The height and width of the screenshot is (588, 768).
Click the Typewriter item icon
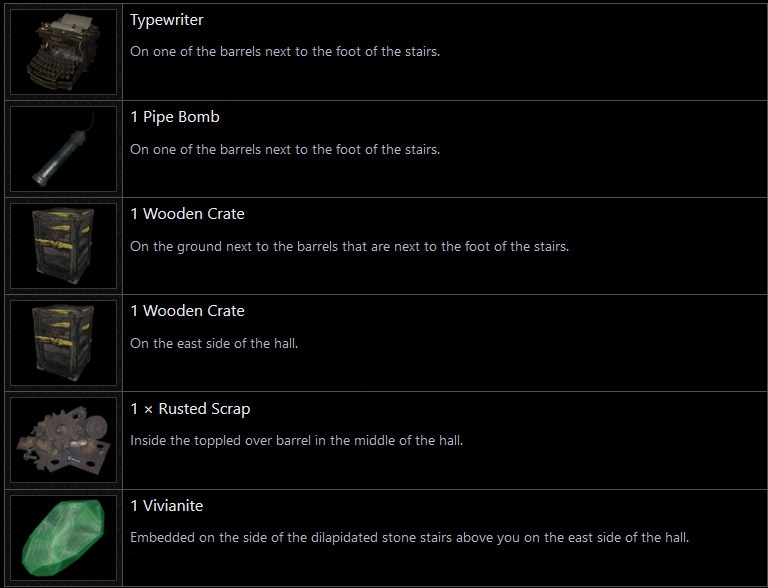64,52
